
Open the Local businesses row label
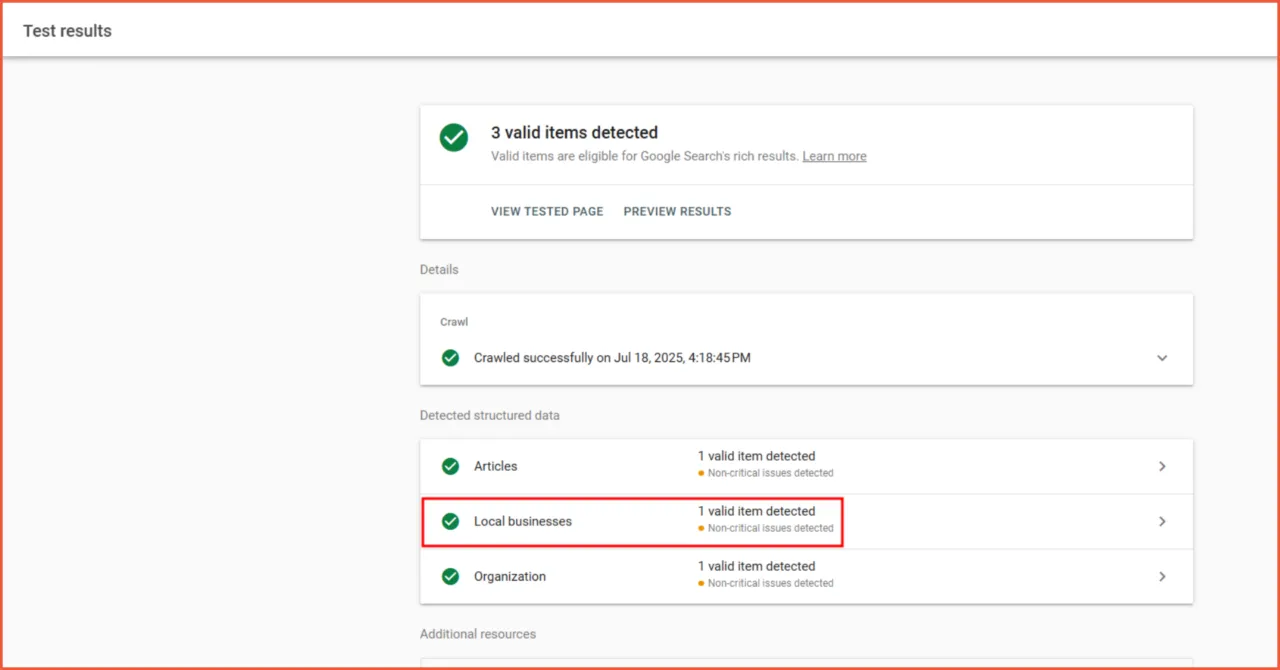pyautogui.click(x=523, y=521)
